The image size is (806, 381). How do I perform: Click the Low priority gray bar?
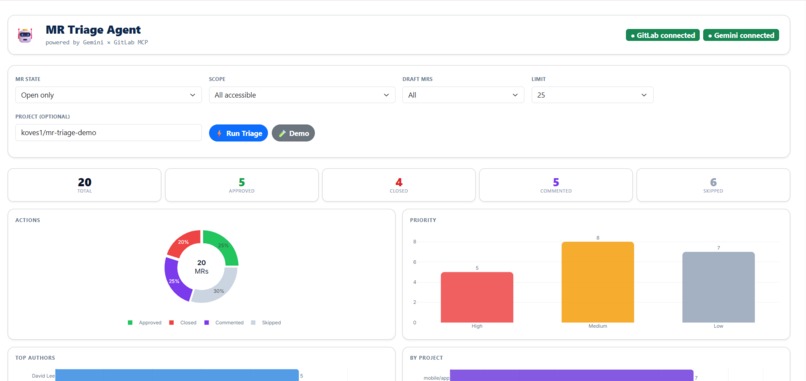point(719,287)
